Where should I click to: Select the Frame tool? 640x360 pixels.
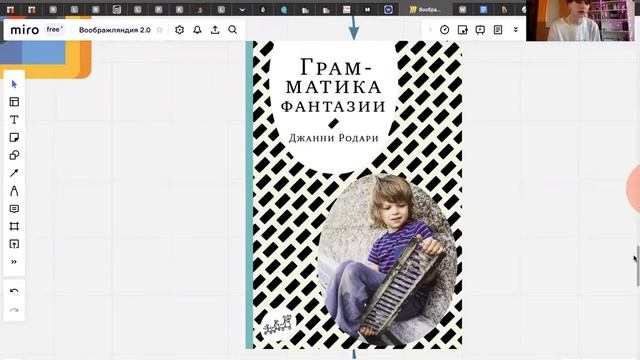click(14, 227)
